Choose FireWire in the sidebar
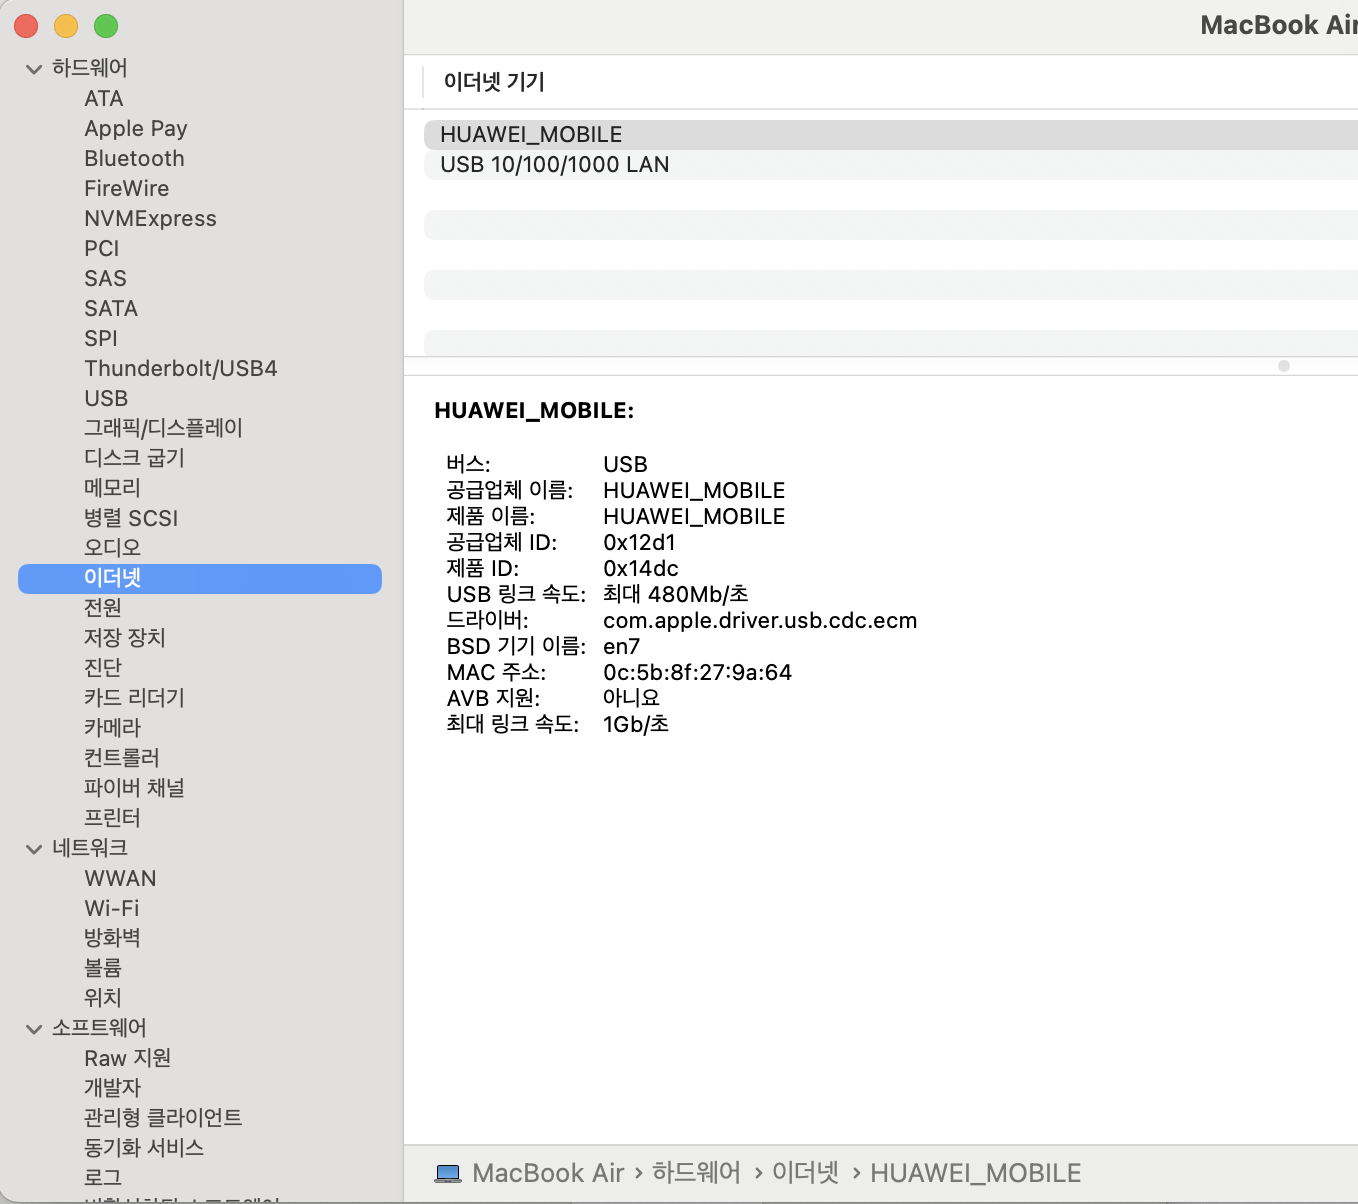This screenshot has width=1358, height=1204. [x=126, y=189]
